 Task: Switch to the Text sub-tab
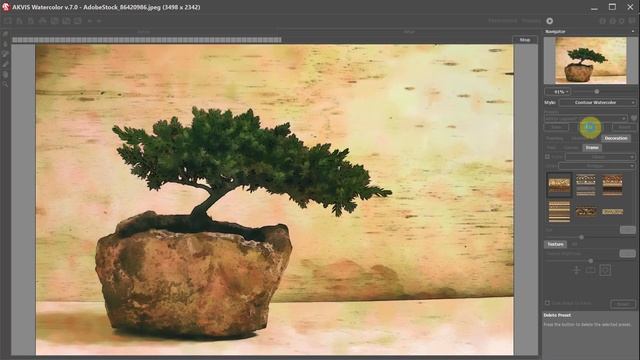point(551,147)
